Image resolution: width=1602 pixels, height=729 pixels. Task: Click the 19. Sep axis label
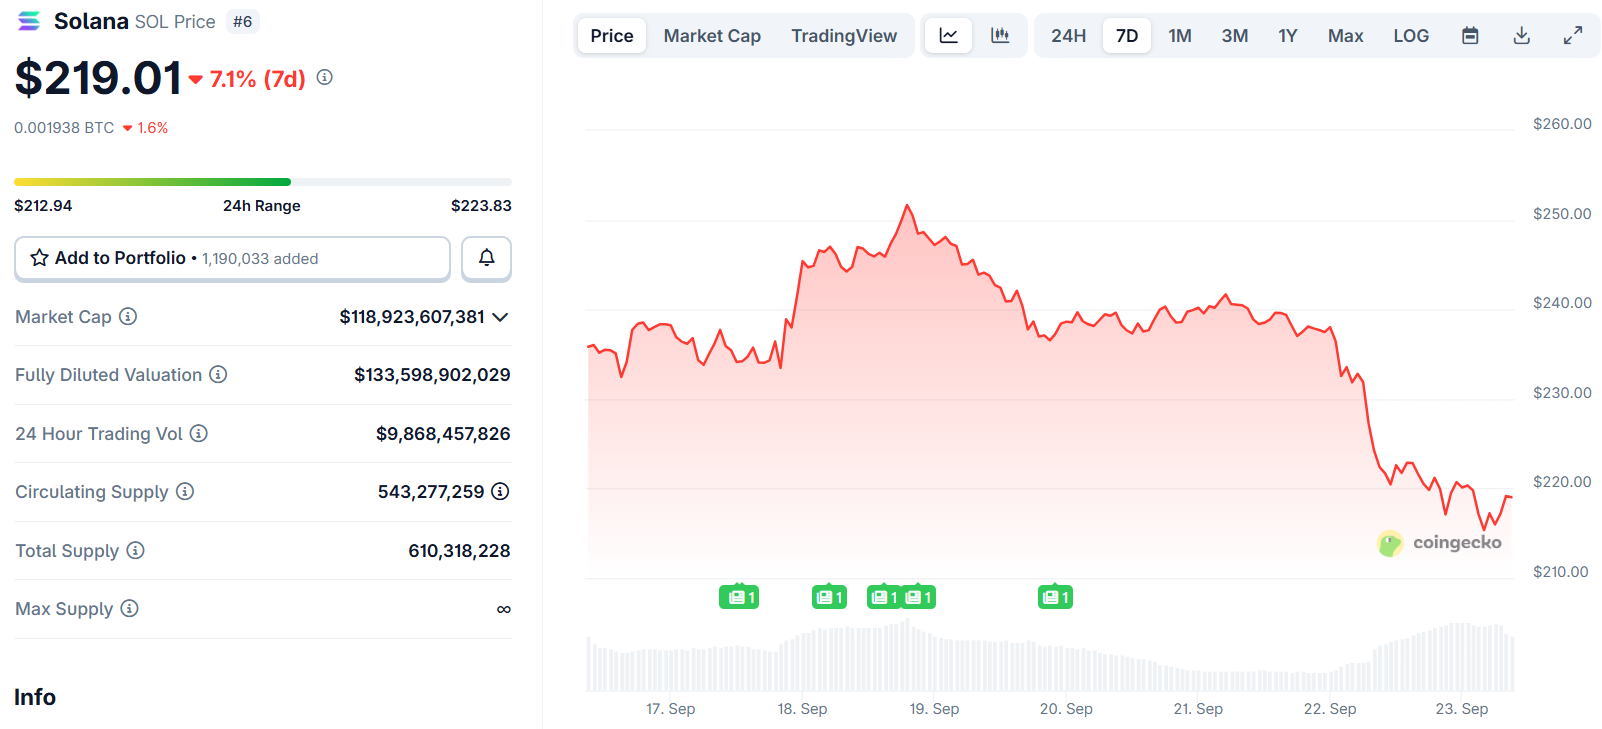click(934, 708)
